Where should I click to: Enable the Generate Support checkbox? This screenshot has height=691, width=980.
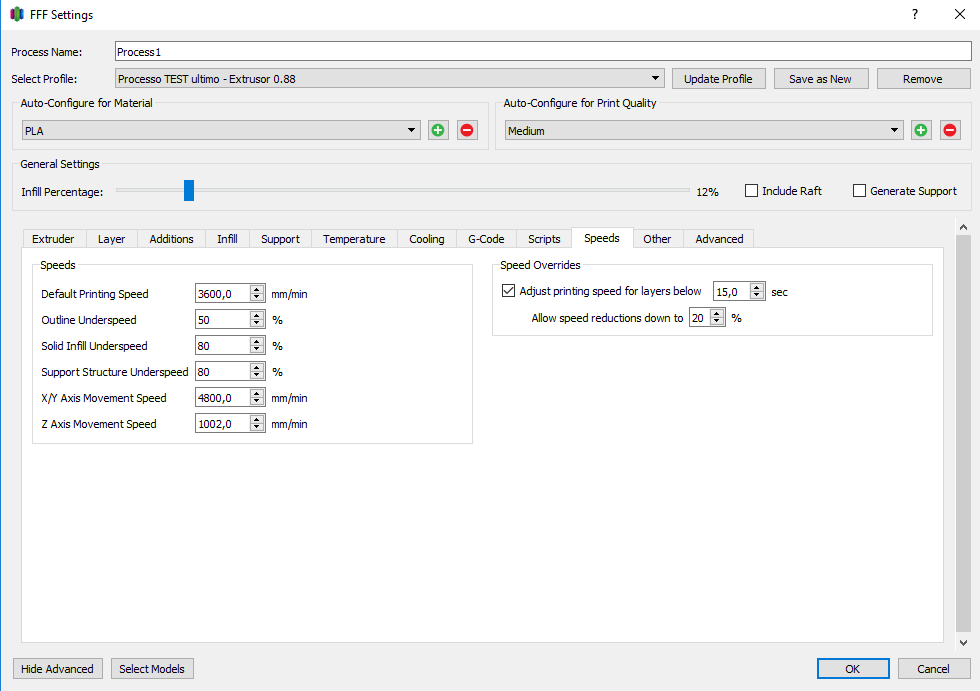(x=859, y=191)
